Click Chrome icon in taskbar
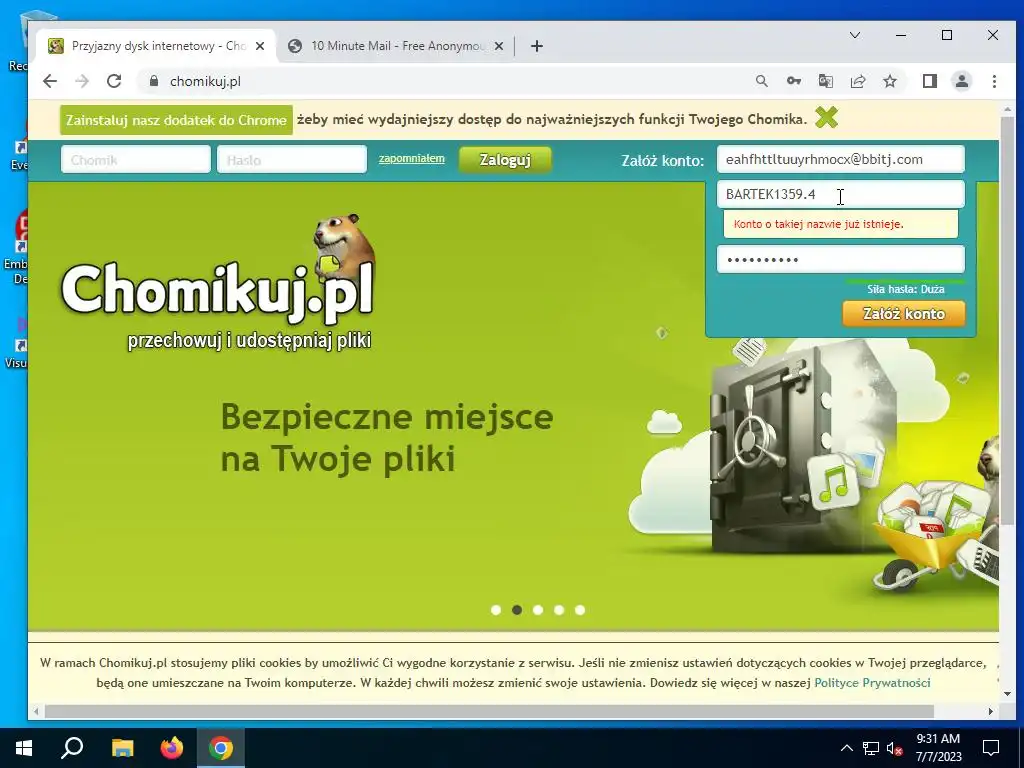Viewport: 1024px width, 768px height. 221,748
